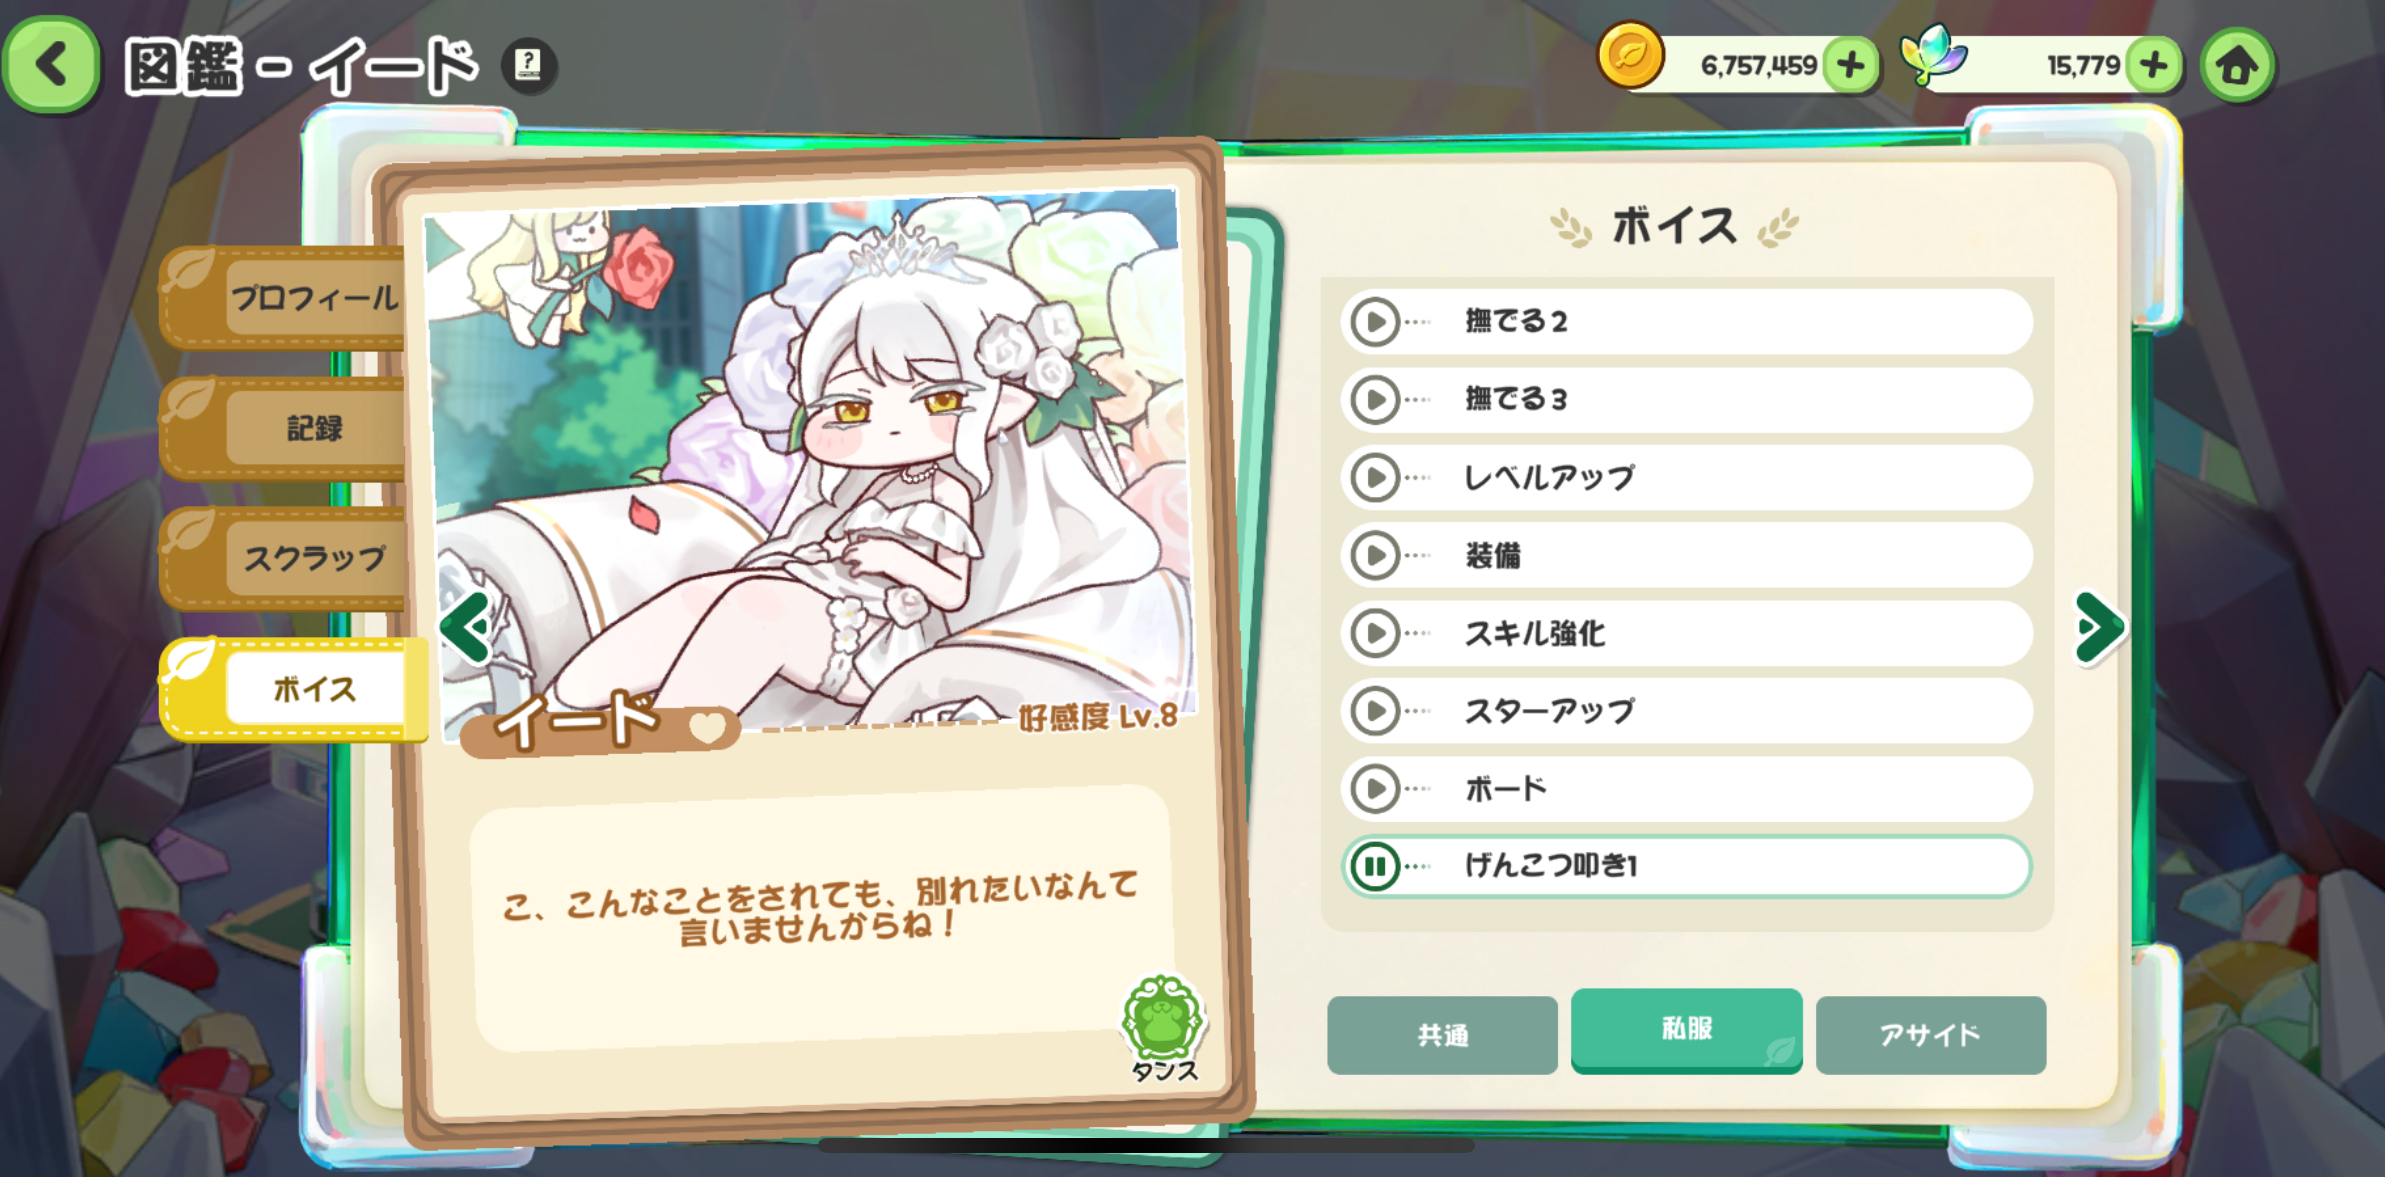The height and width of the screenshot is (1177, 2385).
Task: Show previous character with left green chevron
Action: (x=466, y=628)
